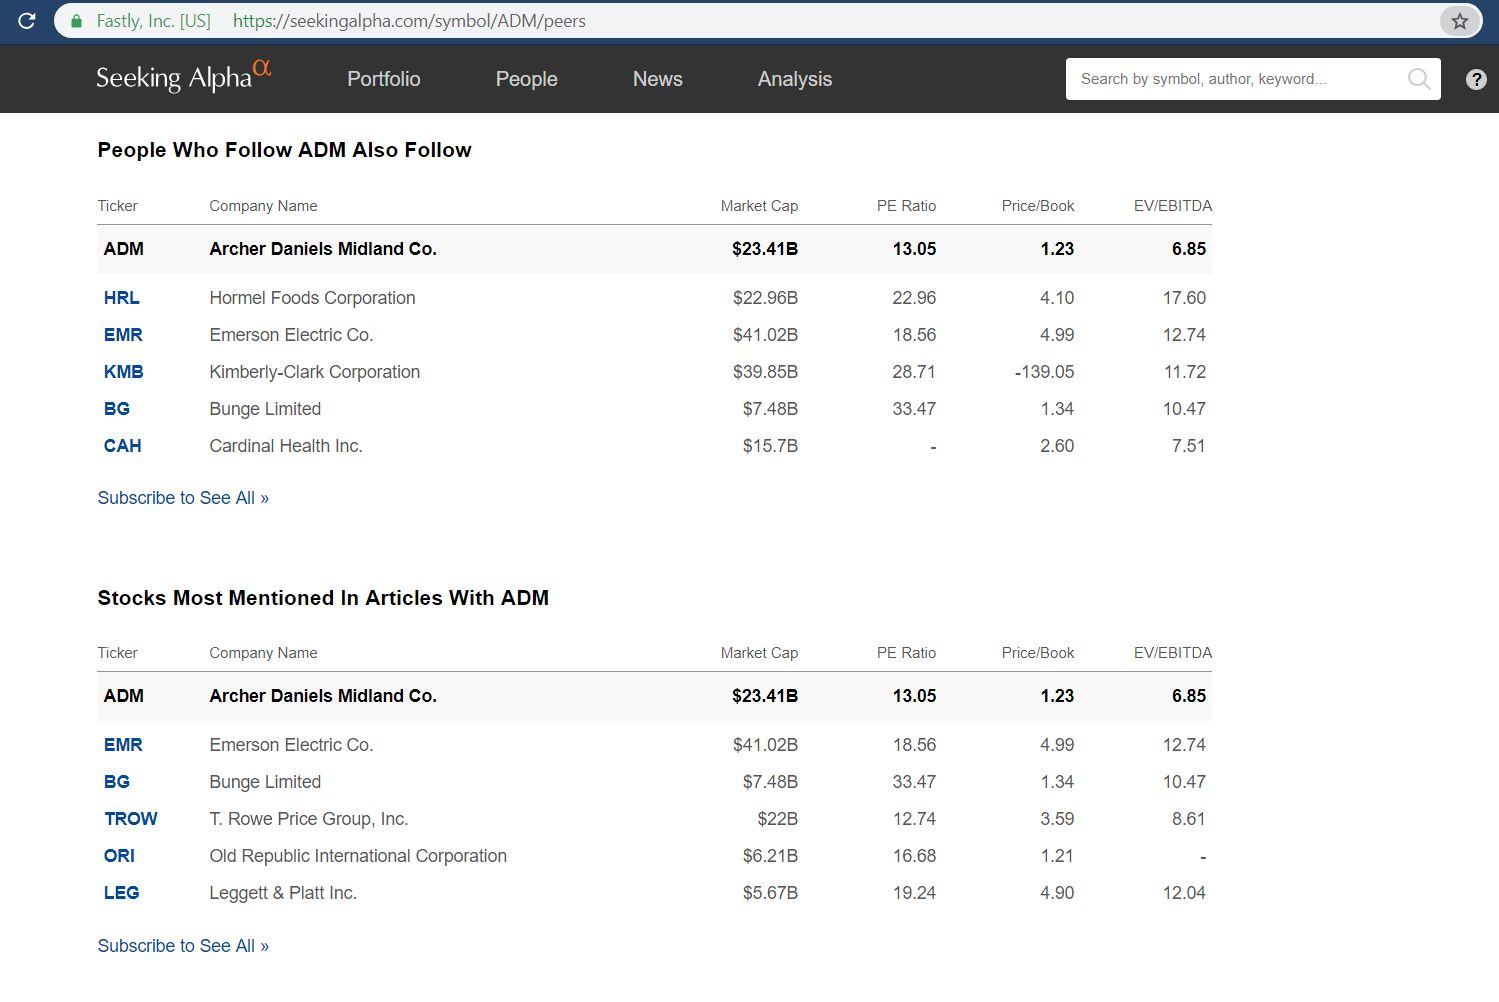This screenshot has width=1499, height=1002.
Task: Reload the page with the refresh icon
Action: (x=27, y=21)
